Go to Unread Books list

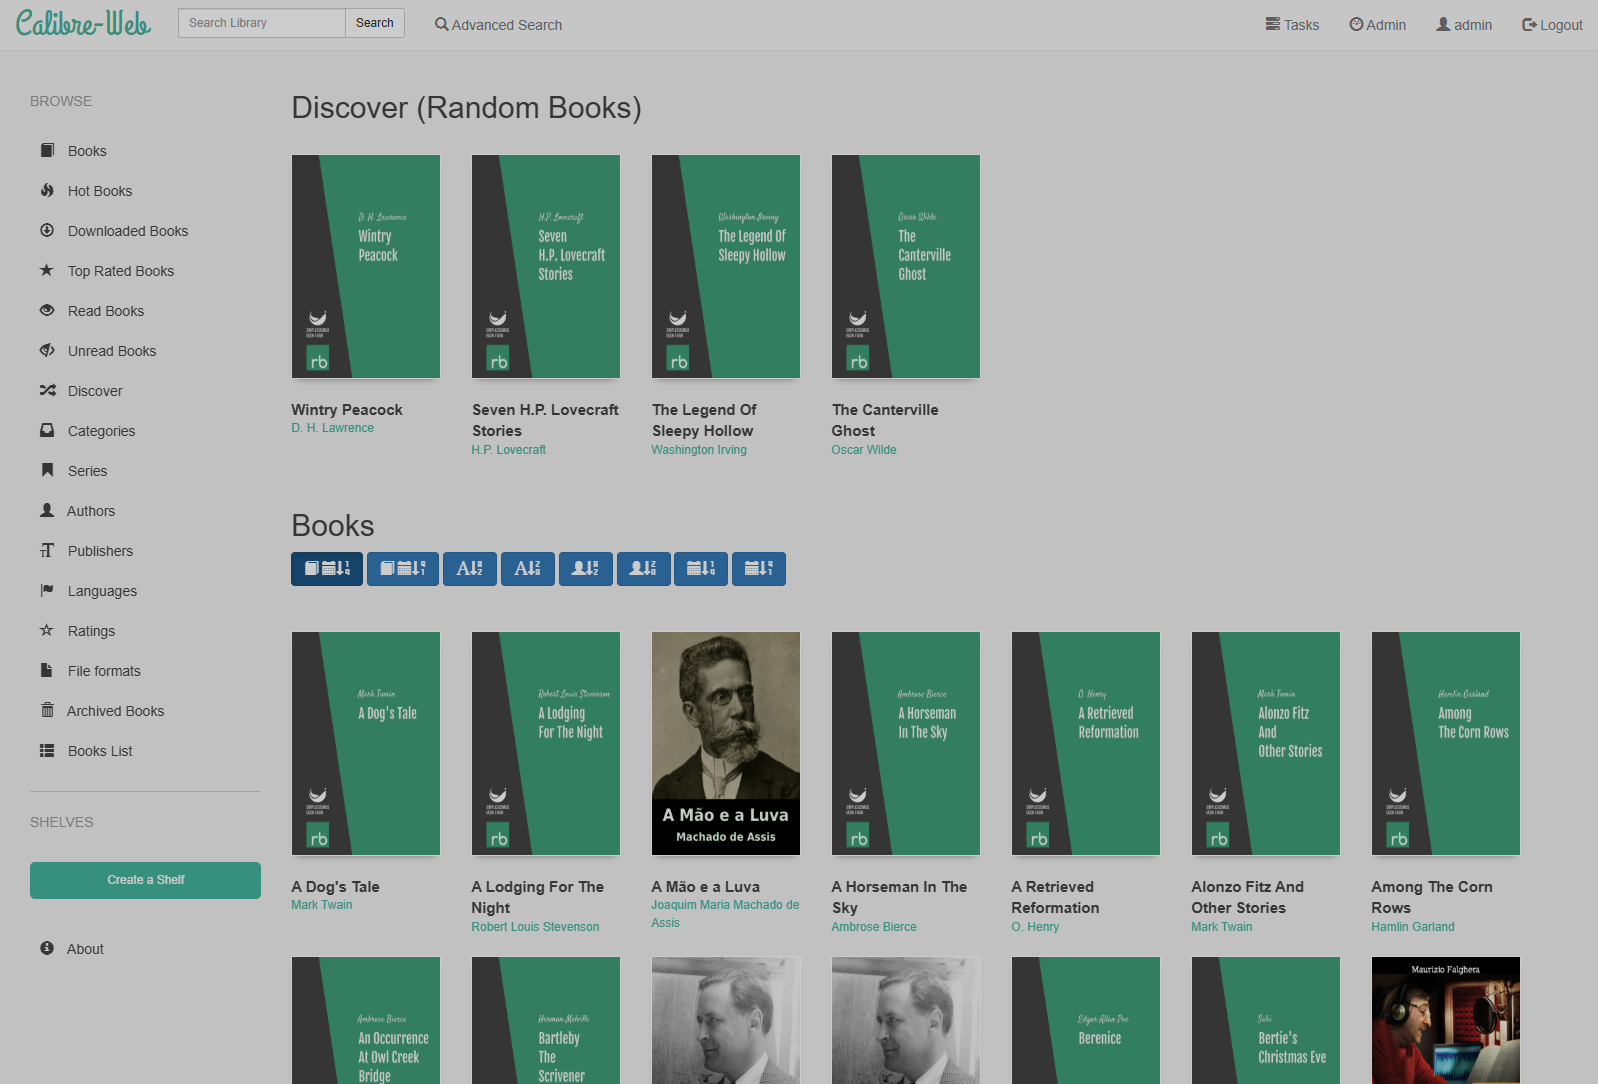tap(112, 351)
